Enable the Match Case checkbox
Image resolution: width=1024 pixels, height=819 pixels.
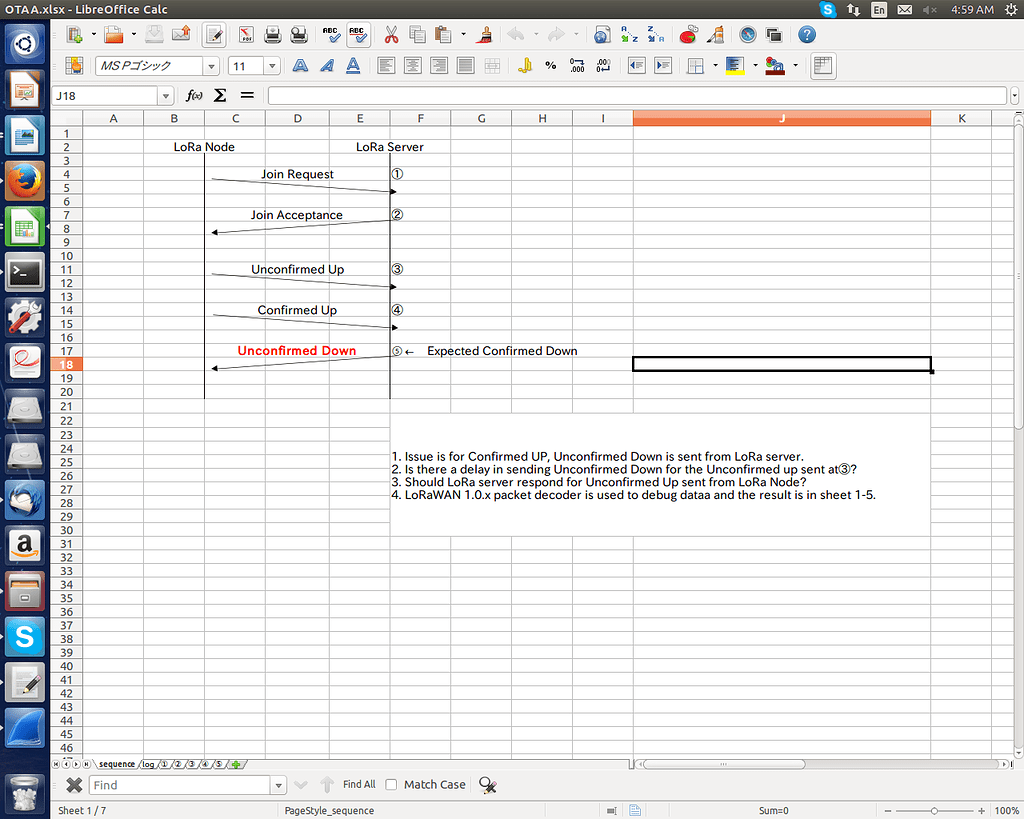pos(392,785)
